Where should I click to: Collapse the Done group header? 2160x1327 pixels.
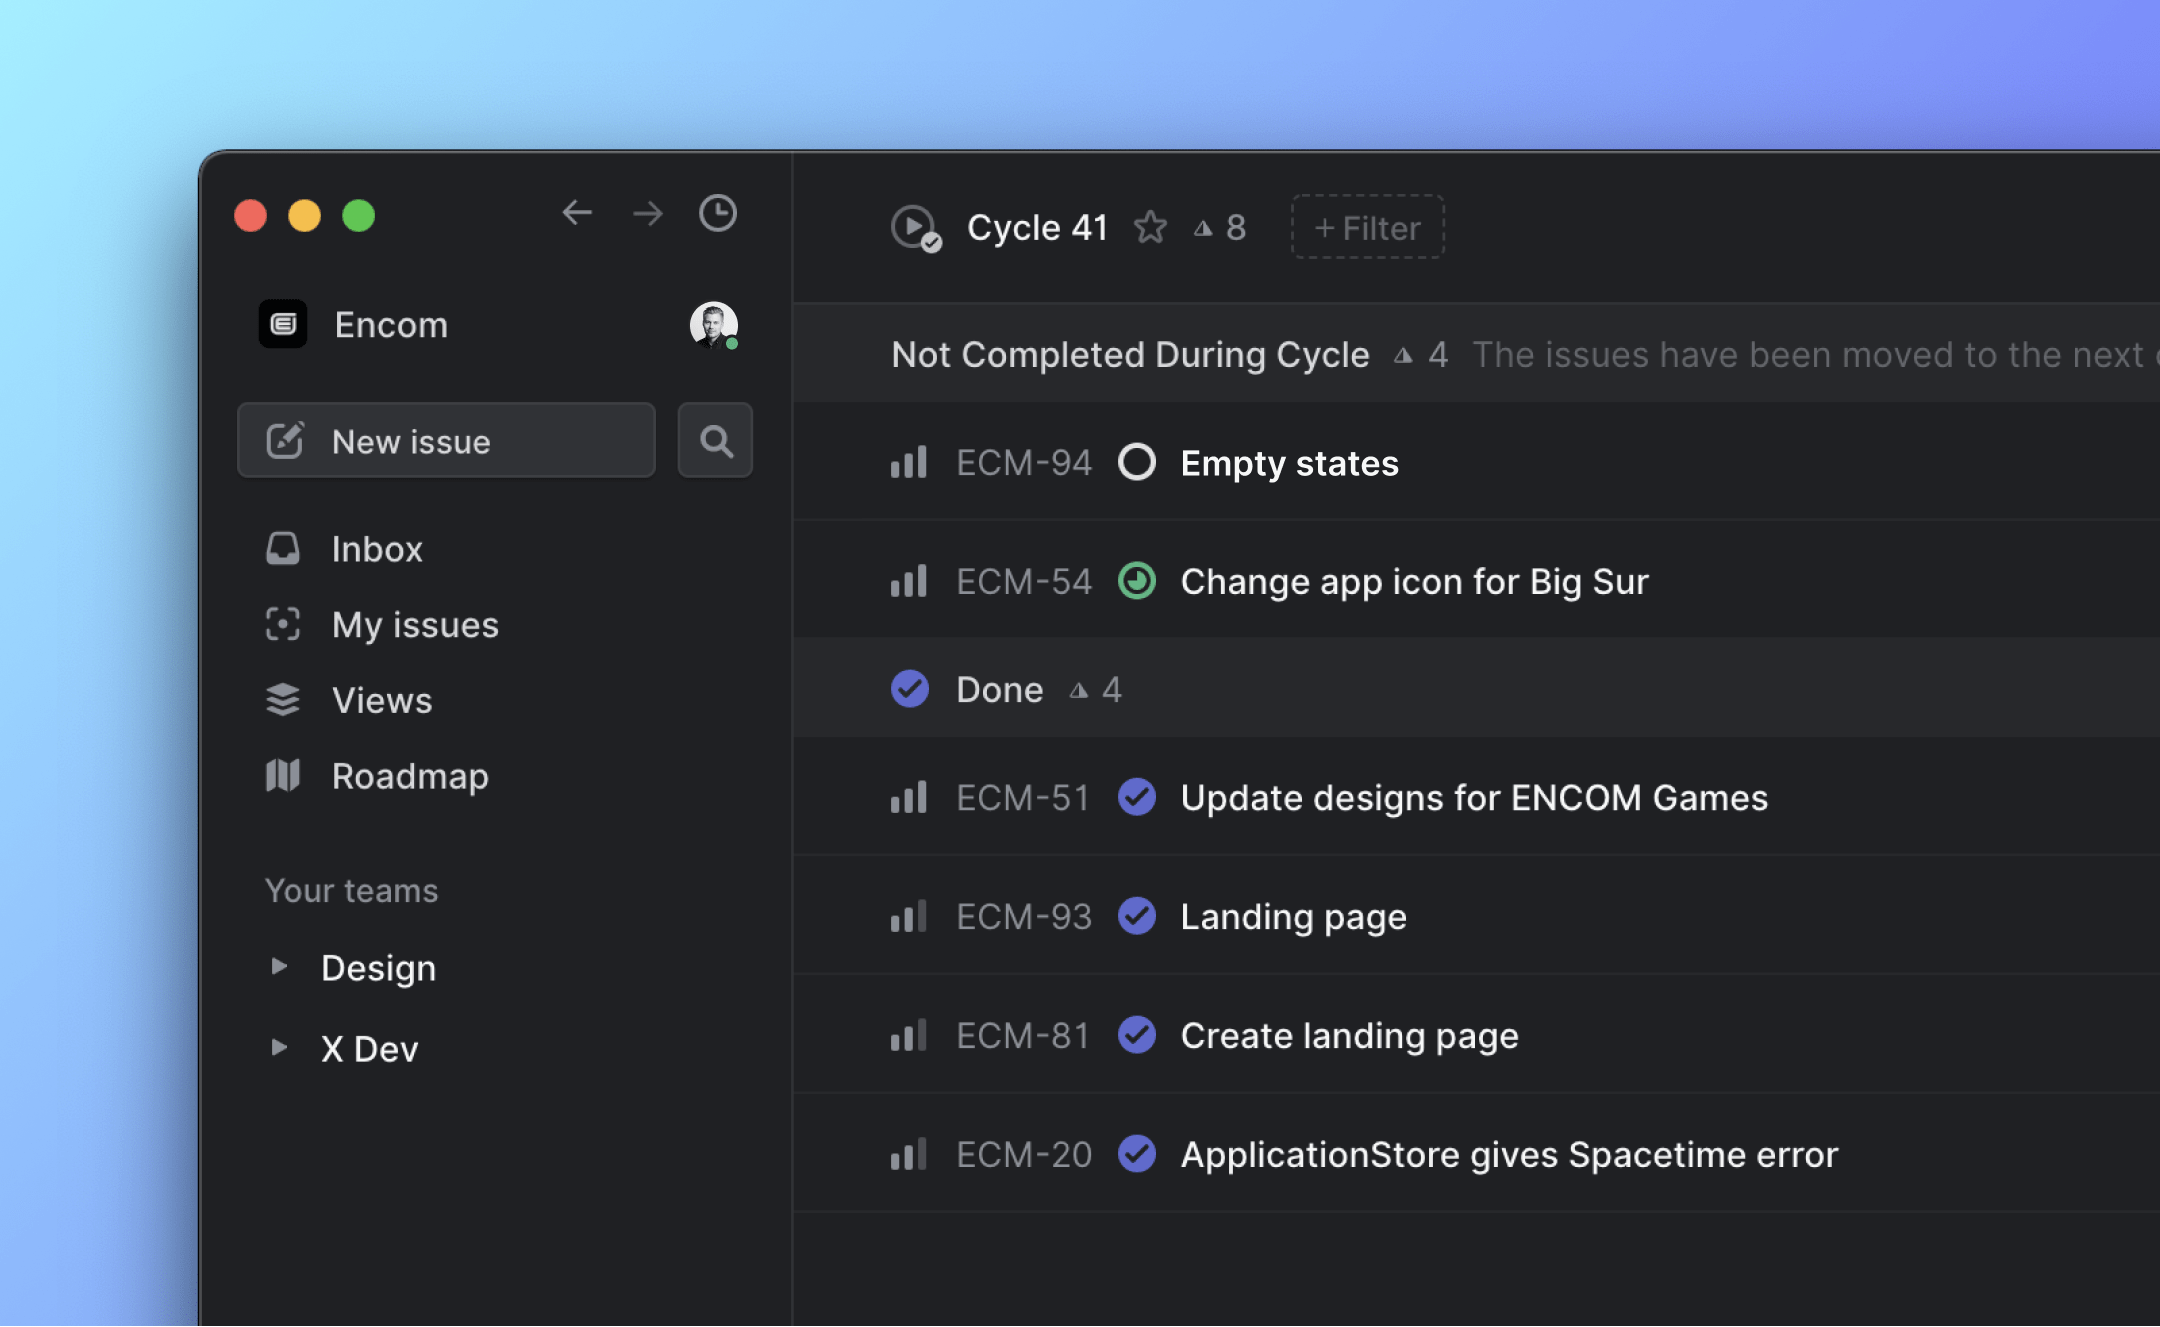pos(1000,689)
